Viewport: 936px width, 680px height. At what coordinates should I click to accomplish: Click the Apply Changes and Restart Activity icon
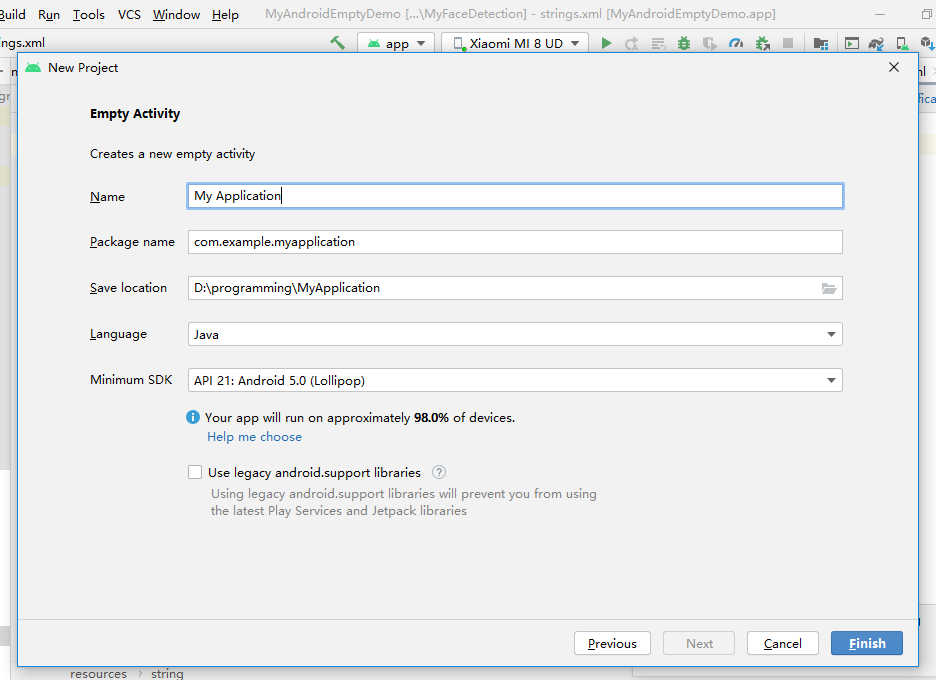click(x=632, y=44)
